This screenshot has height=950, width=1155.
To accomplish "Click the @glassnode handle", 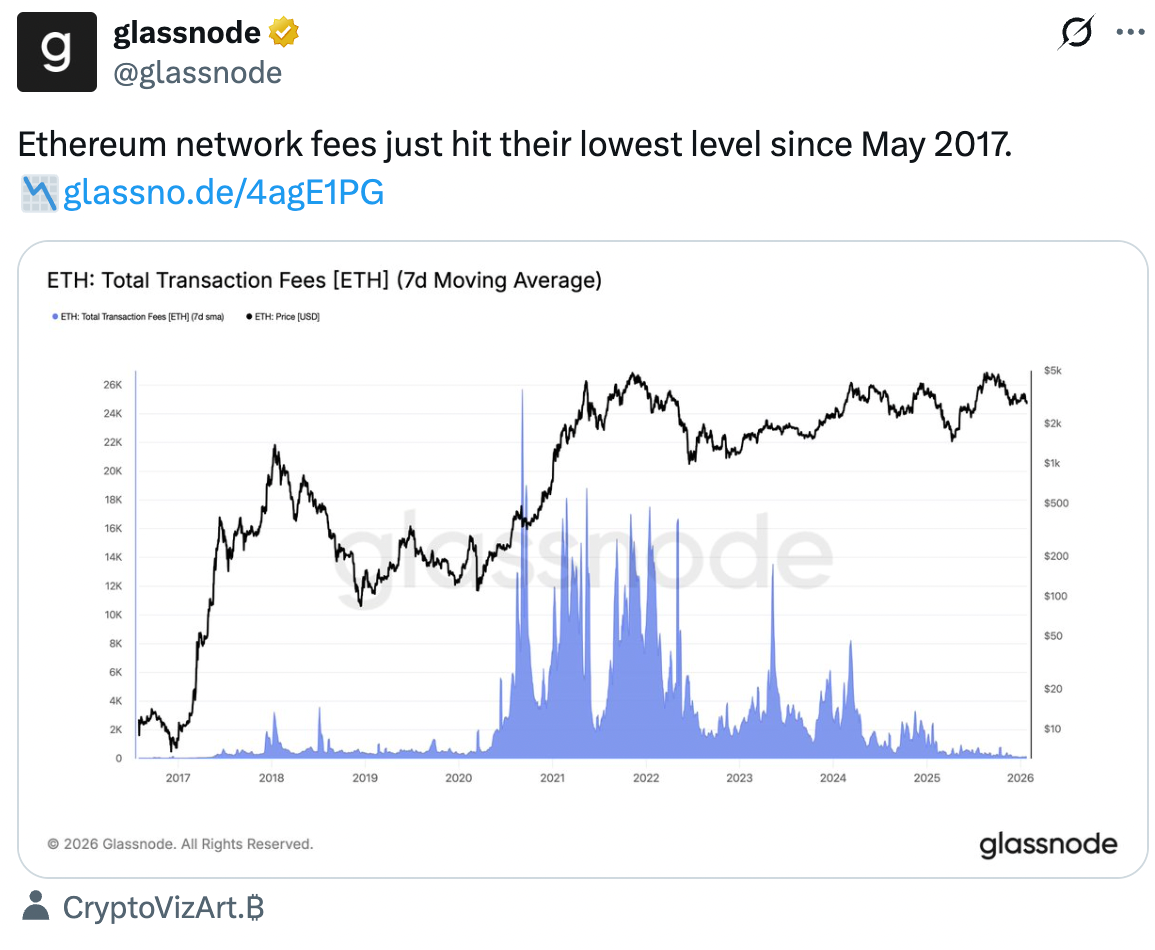I will (x=196, y=72).
